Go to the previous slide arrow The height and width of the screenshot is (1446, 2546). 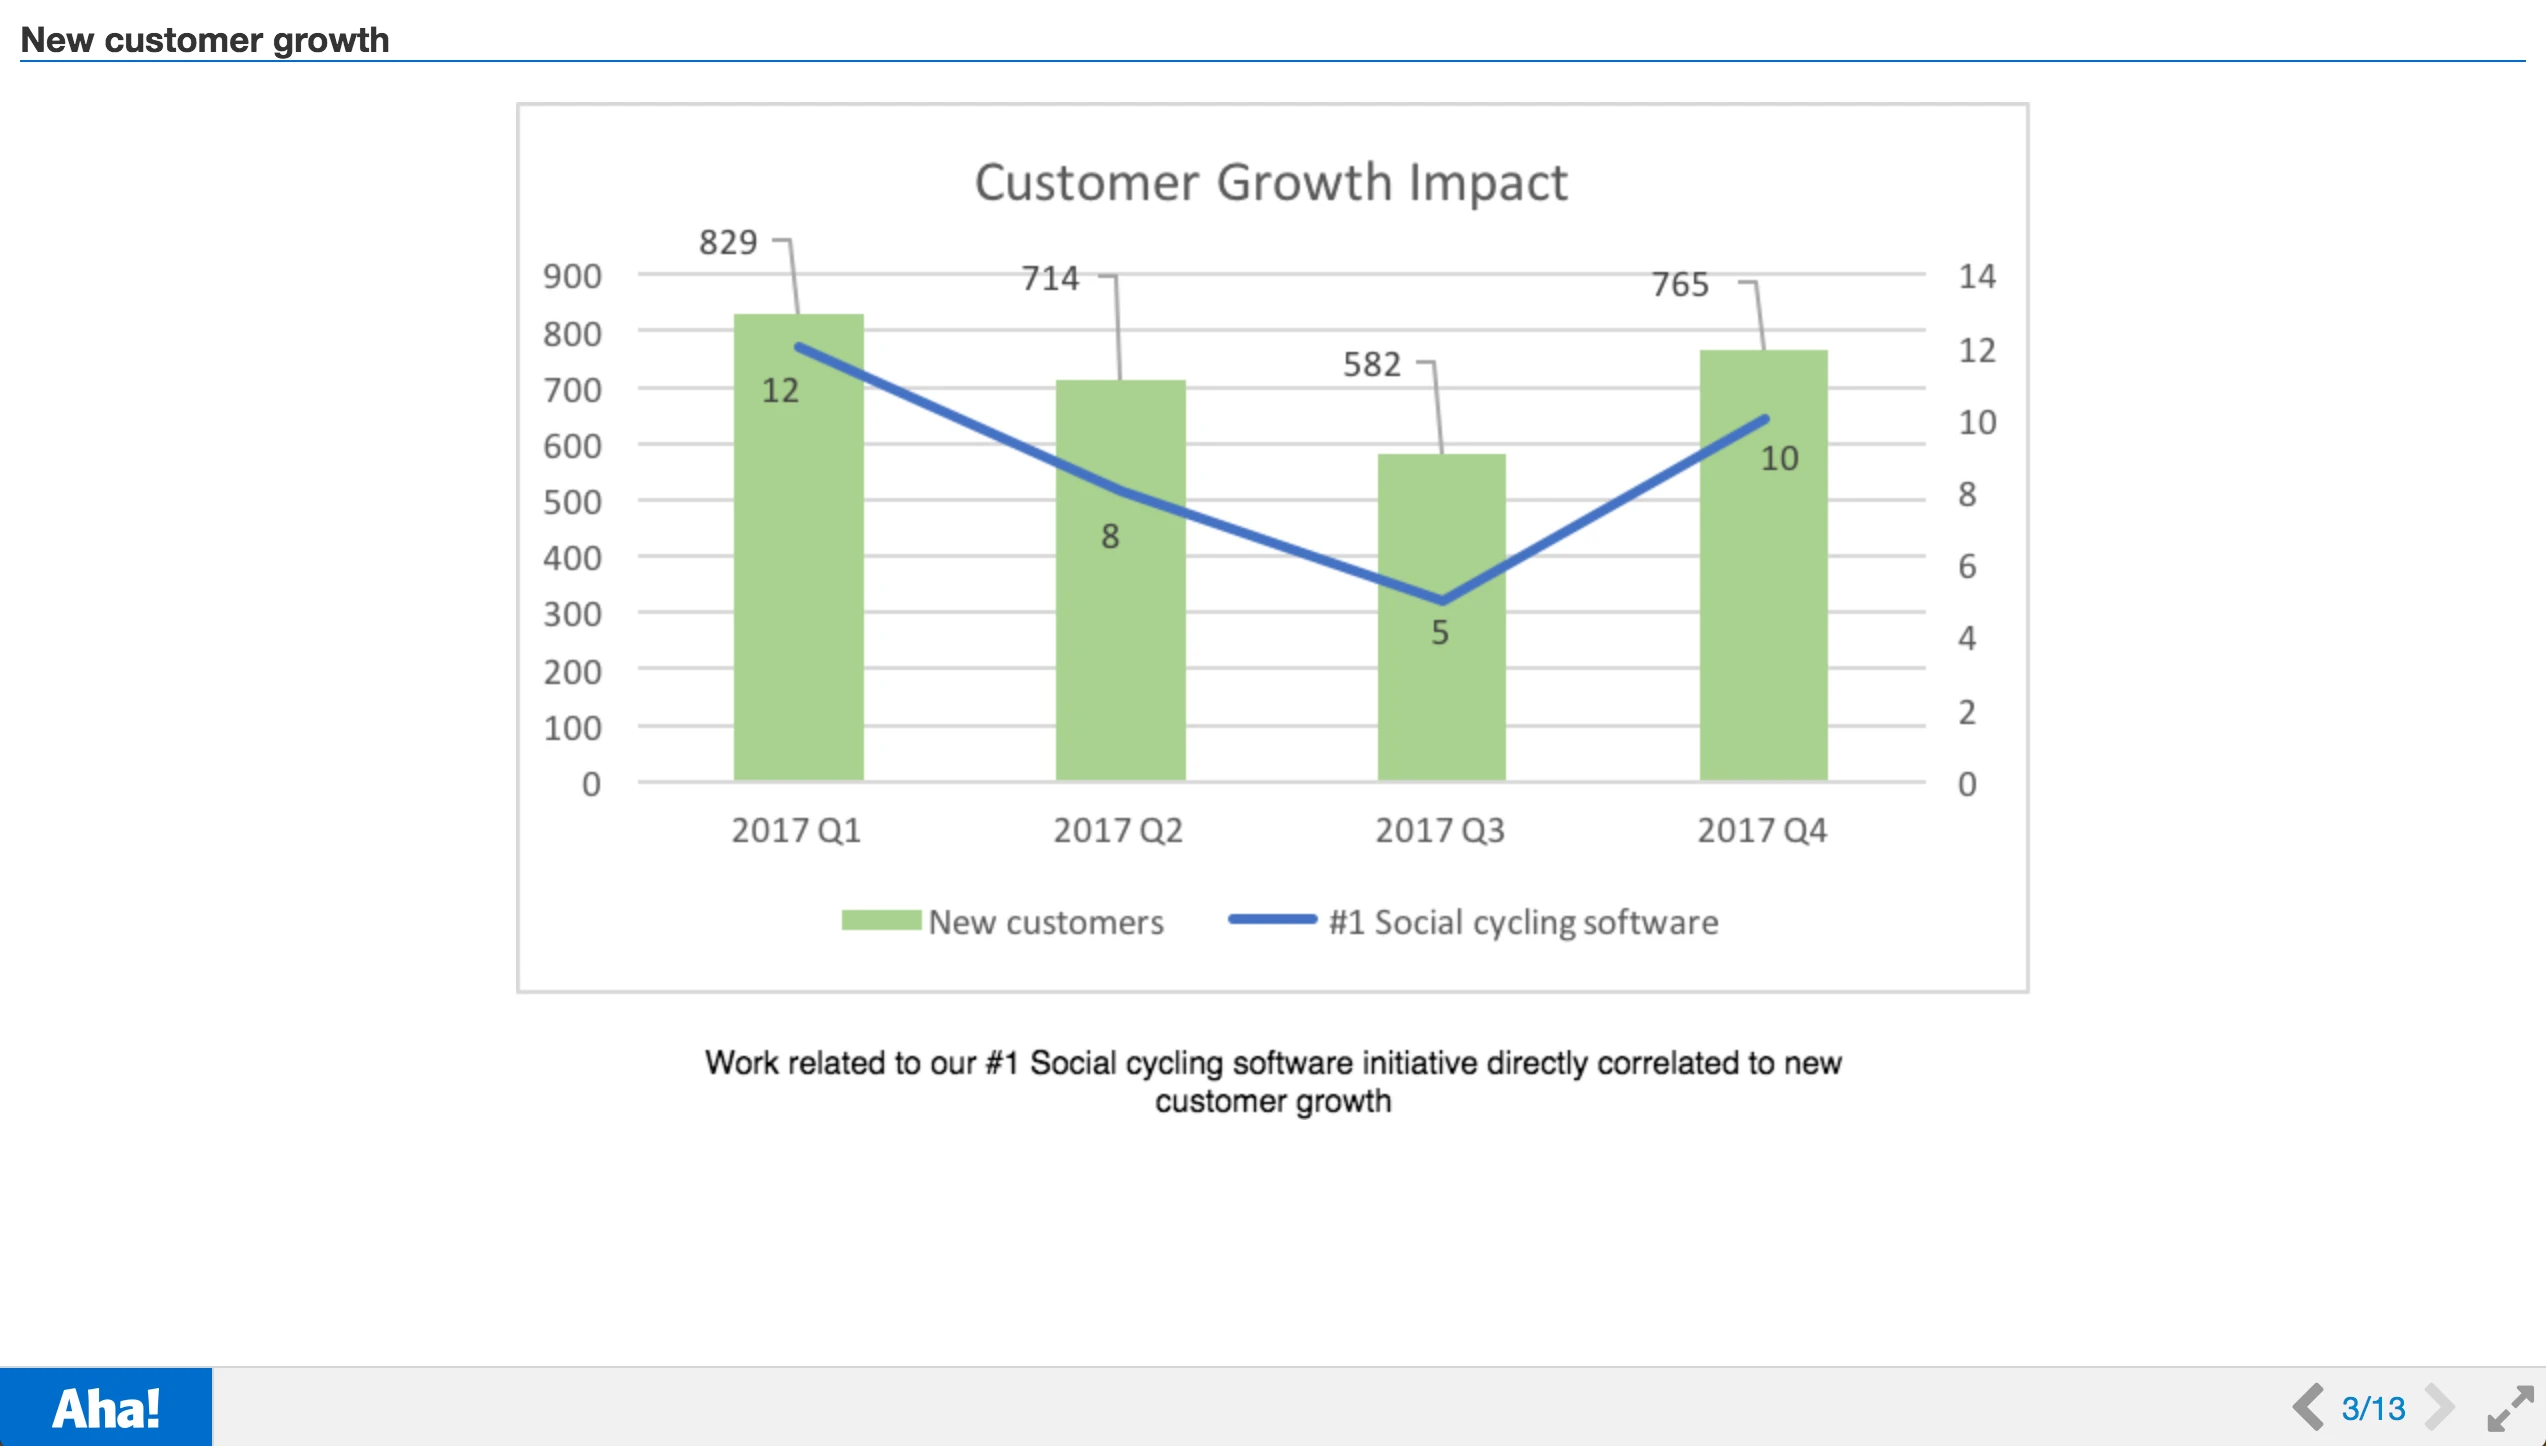click(x=2308, y=1408)
